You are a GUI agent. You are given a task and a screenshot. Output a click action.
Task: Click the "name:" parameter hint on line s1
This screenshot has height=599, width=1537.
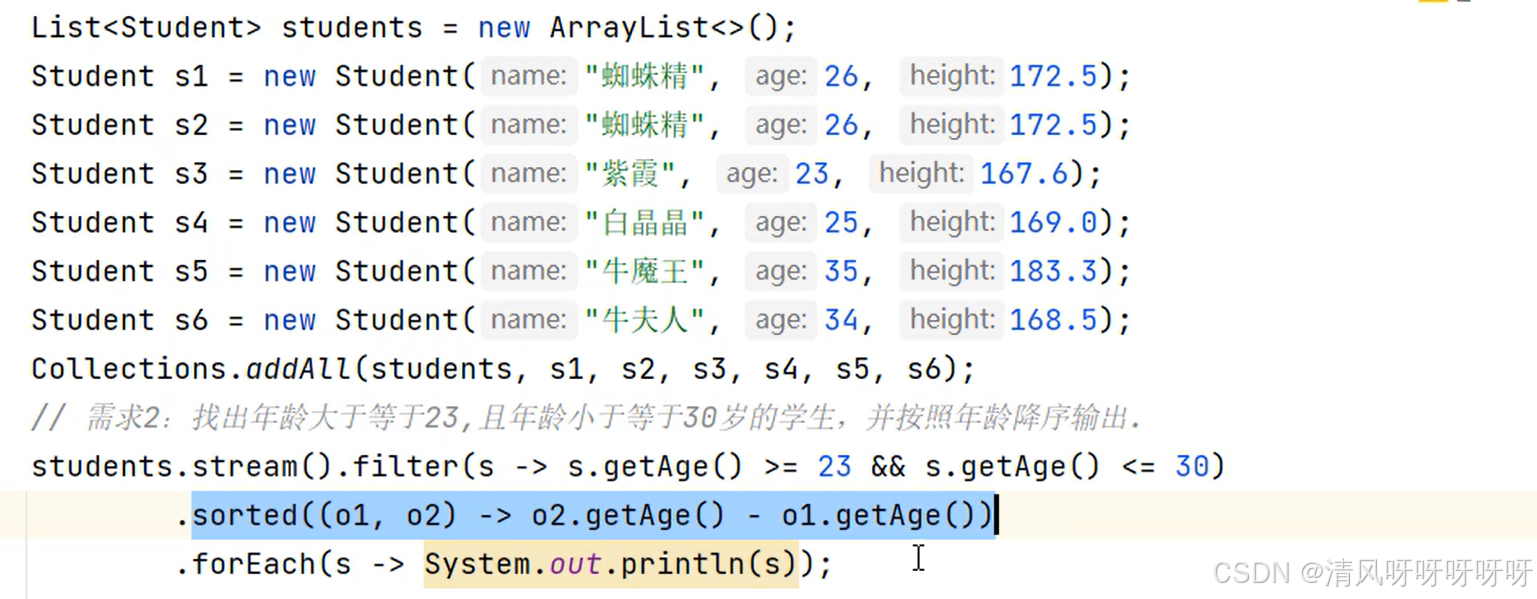(529, 76)
